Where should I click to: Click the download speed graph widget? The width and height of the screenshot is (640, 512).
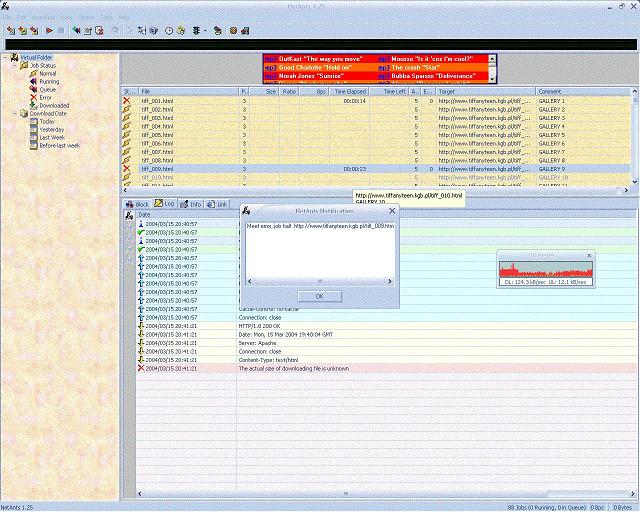click(545, 270)
